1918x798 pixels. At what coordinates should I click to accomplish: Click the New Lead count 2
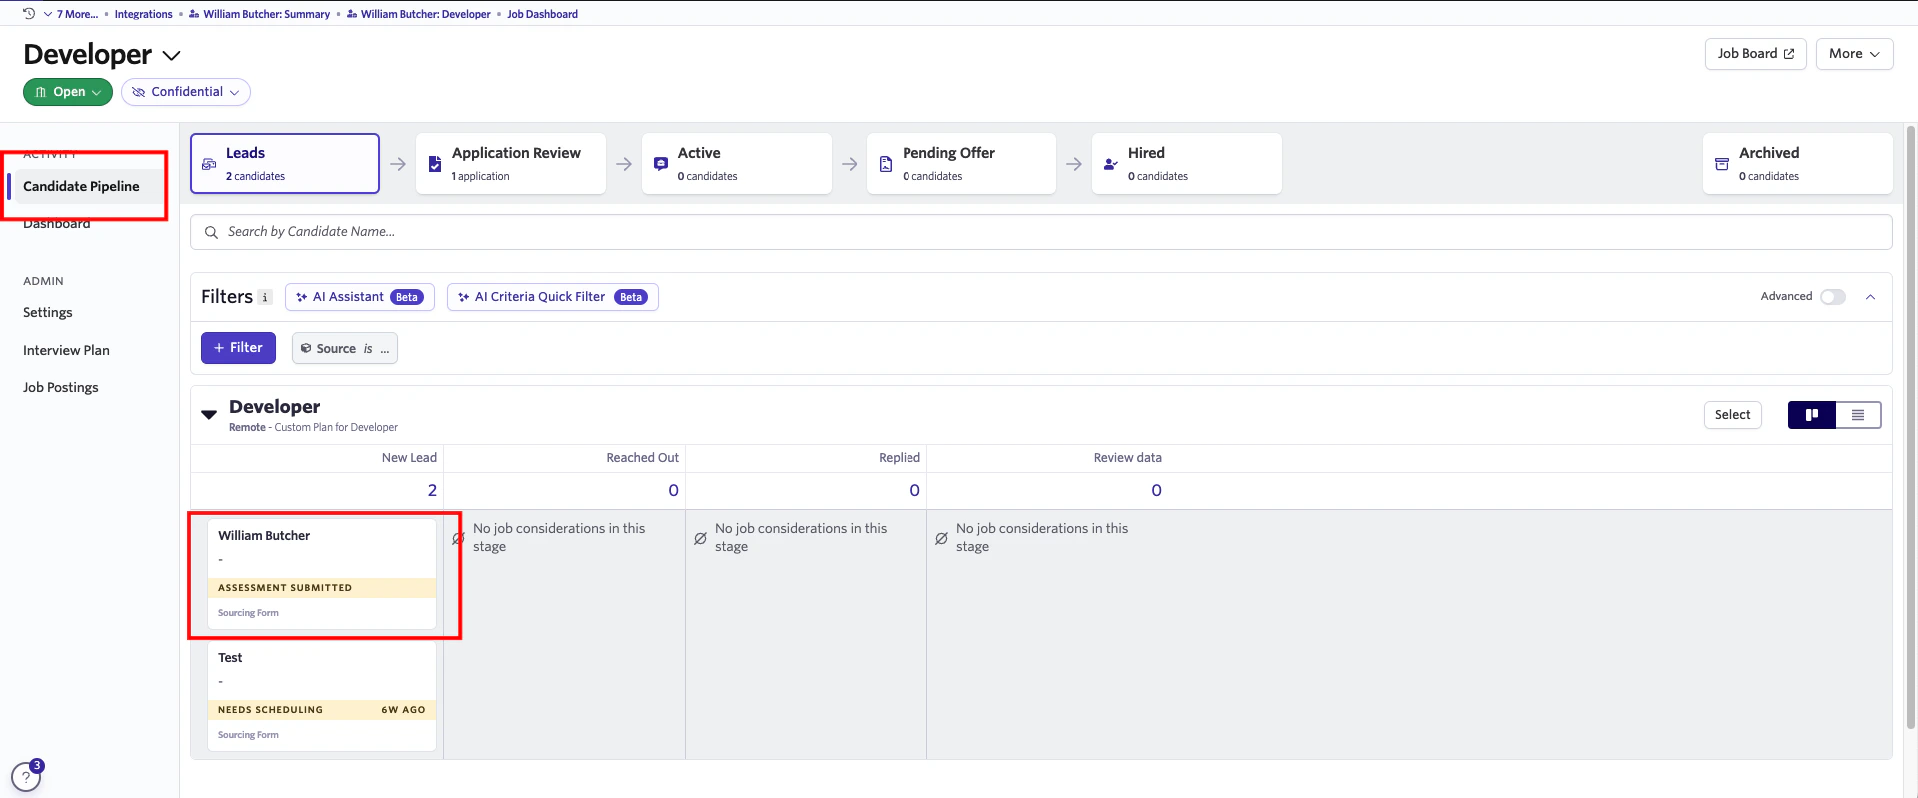point(432,490)
